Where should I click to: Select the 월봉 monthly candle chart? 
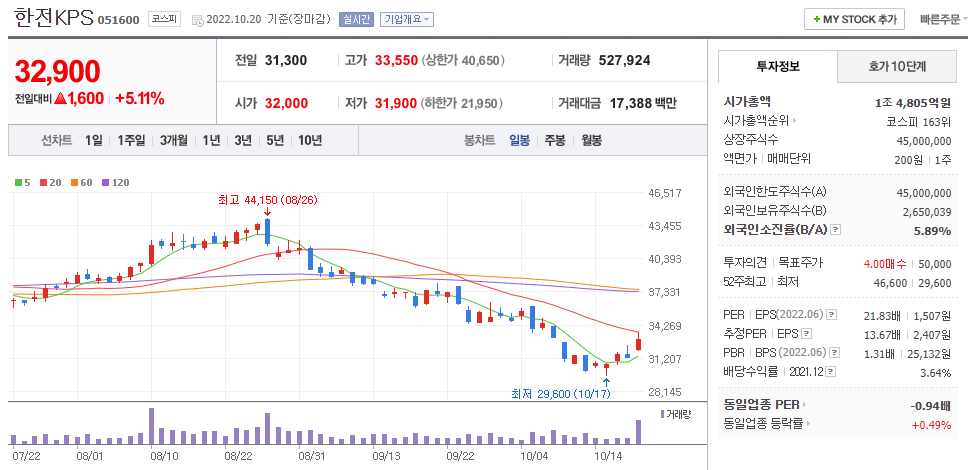click(591, 140)
